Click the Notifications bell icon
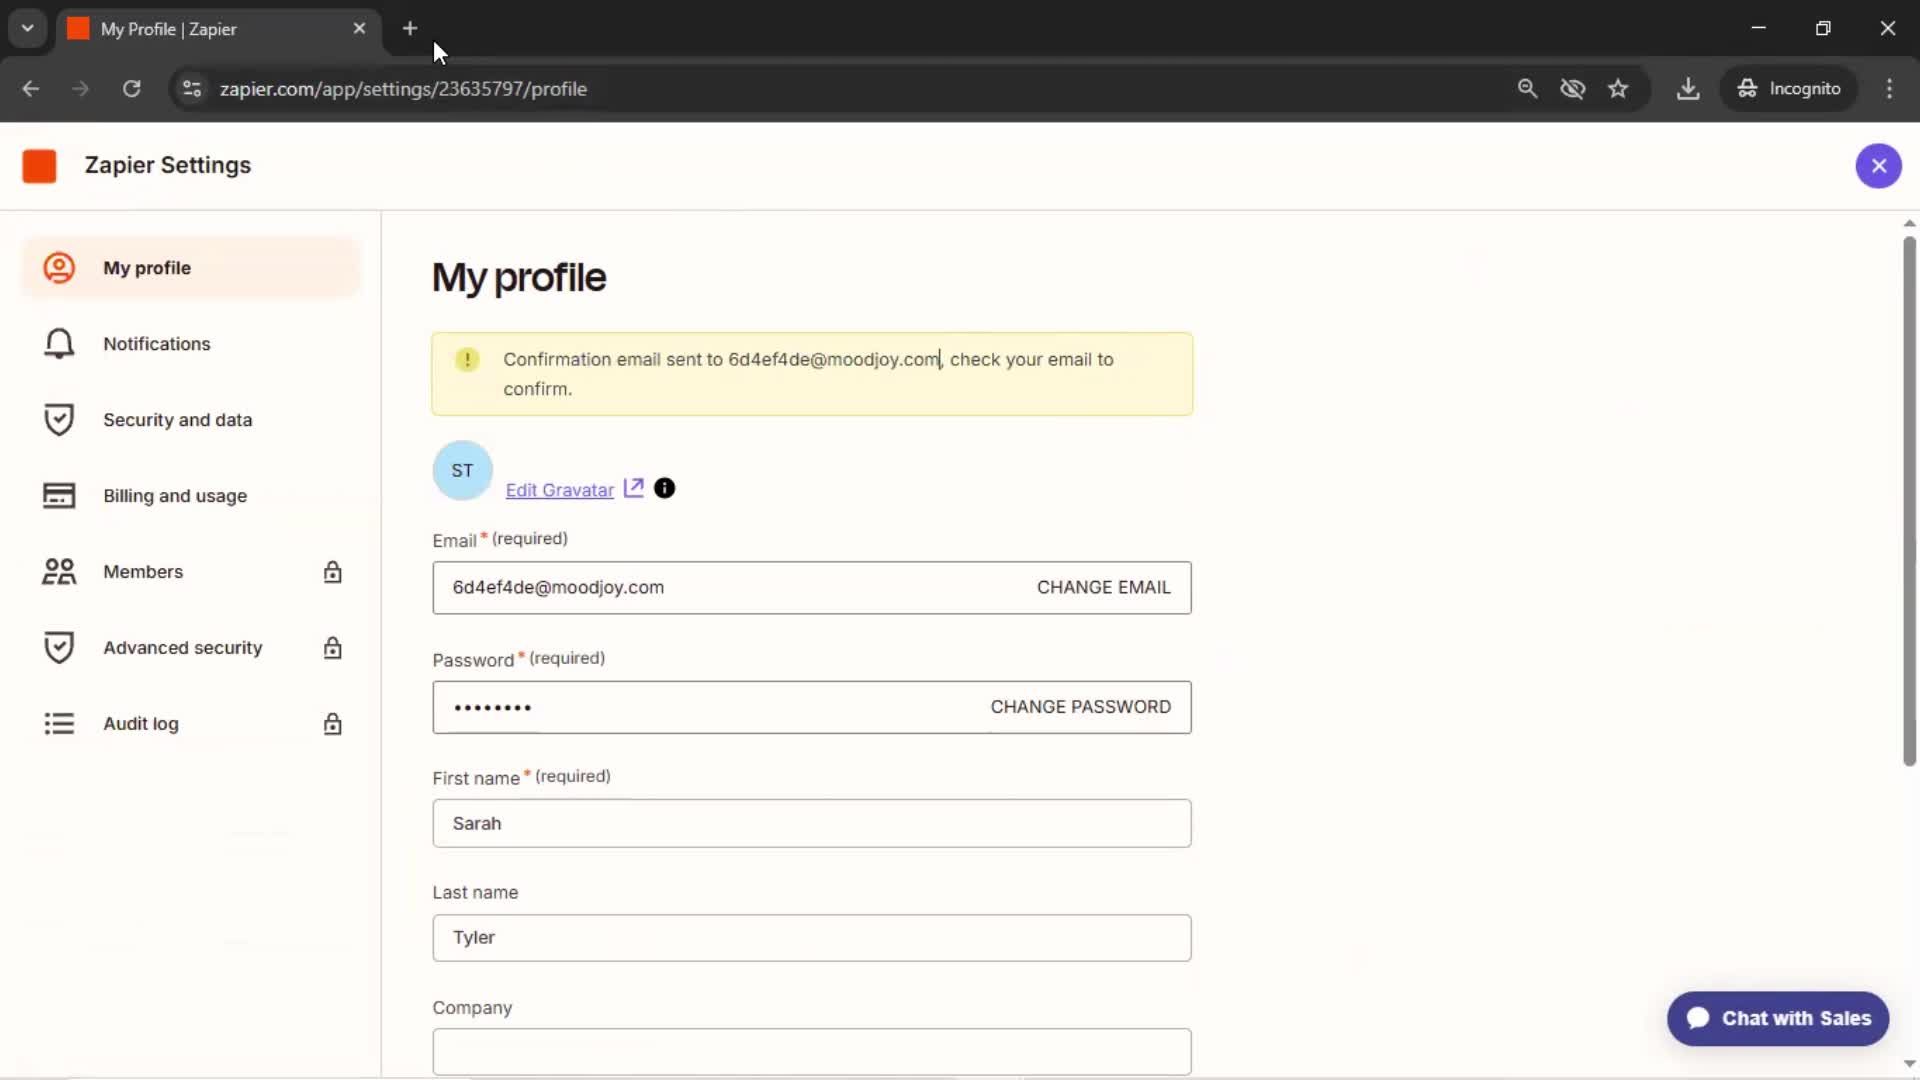The image size is (1920, 1080). (59, 344)
